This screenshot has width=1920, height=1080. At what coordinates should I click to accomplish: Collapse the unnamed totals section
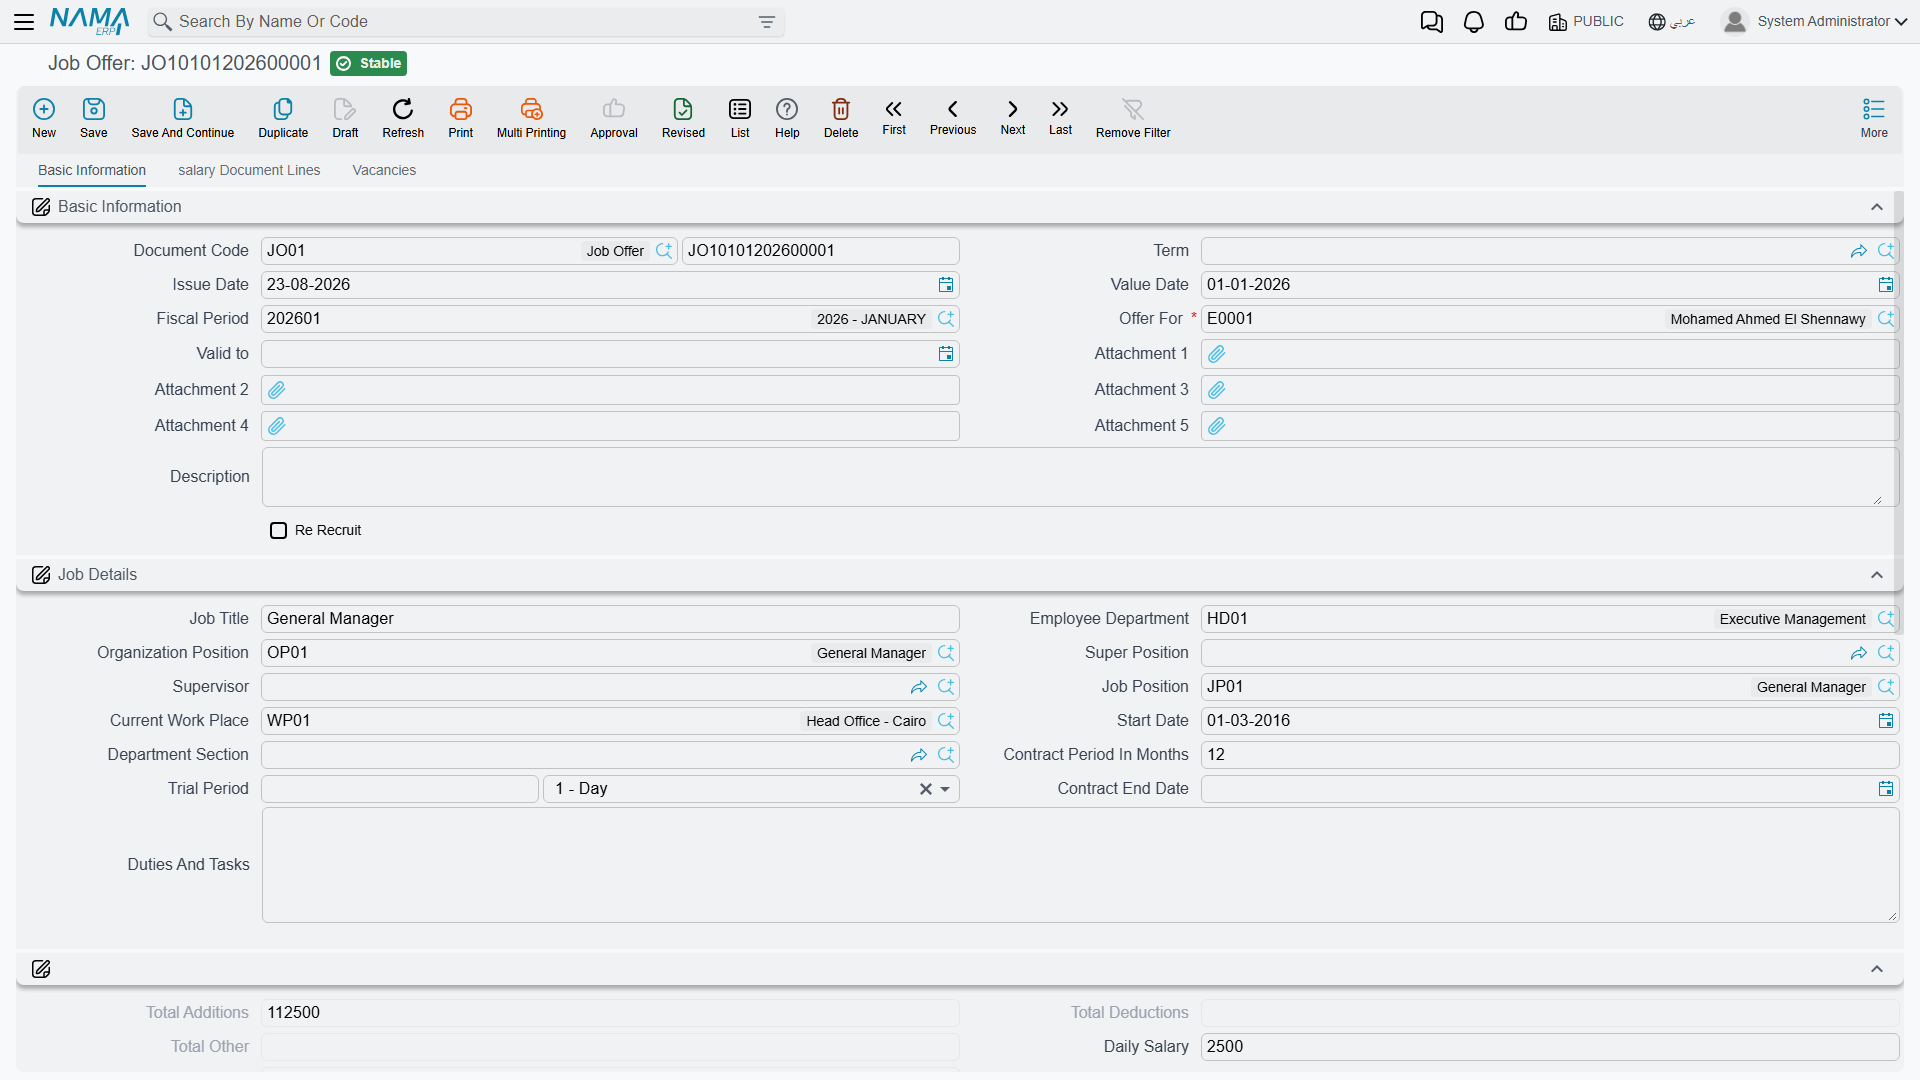pos(1877,969)
